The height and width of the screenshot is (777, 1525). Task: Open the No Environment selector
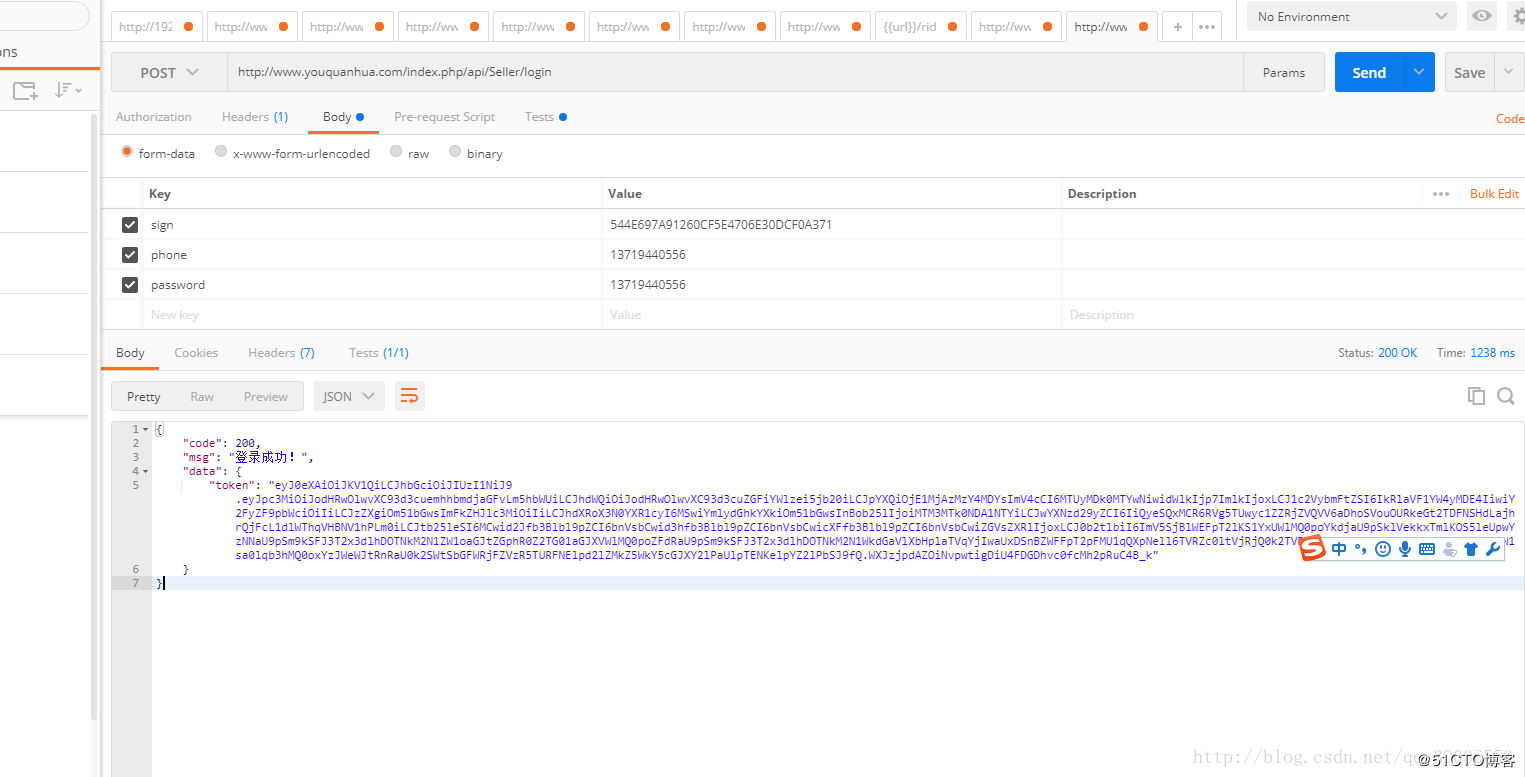pyautogui.click(x=1352, y=16)
